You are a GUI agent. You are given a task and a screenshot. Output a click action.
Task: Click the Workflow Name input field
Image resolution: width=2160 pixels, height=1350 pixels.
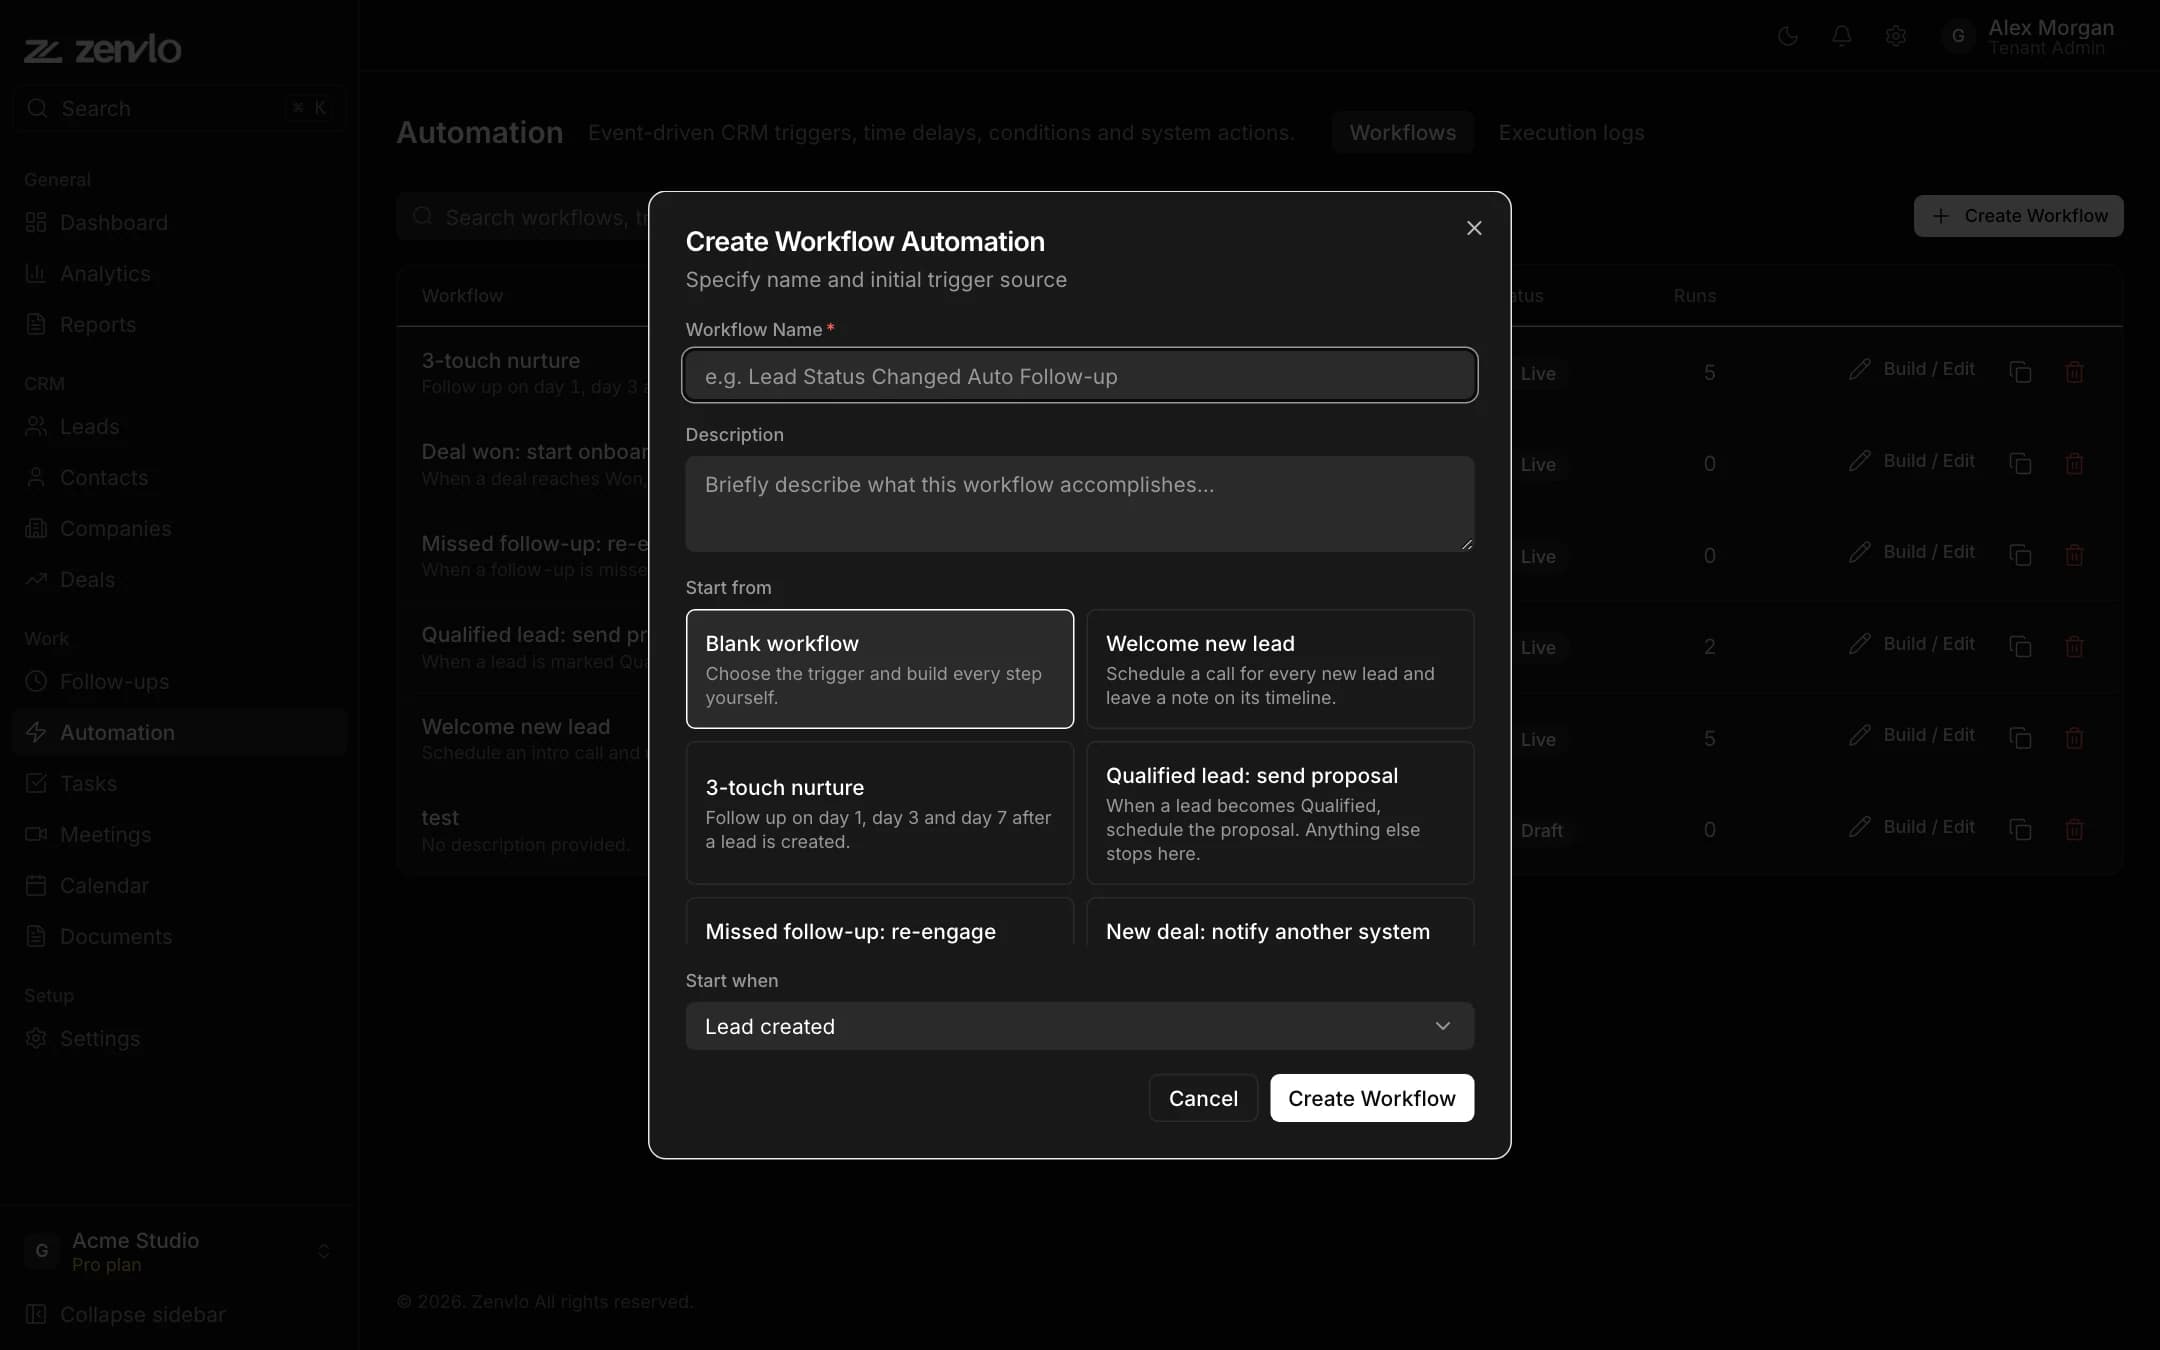[1079, 376]
